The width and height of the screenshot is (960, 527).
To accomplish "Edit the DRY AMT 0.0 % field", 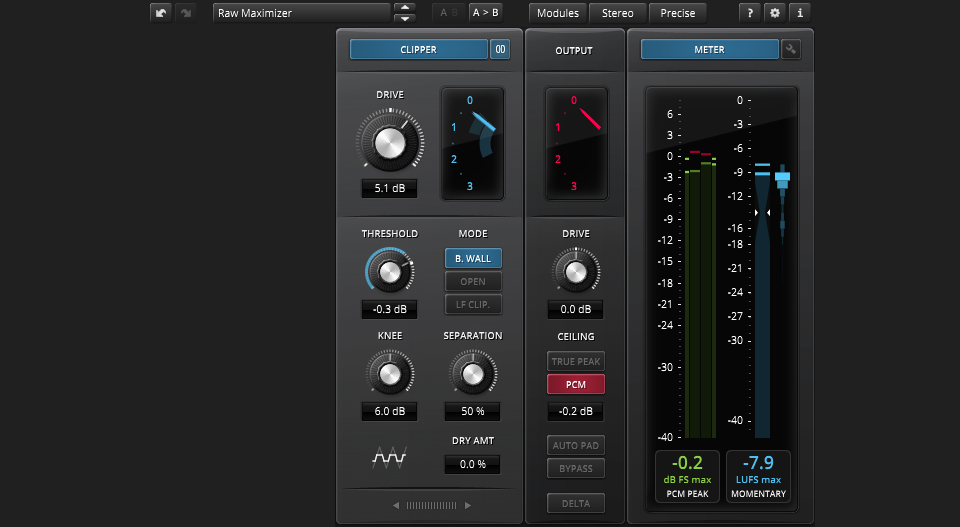I will click(x=472, y=465).
